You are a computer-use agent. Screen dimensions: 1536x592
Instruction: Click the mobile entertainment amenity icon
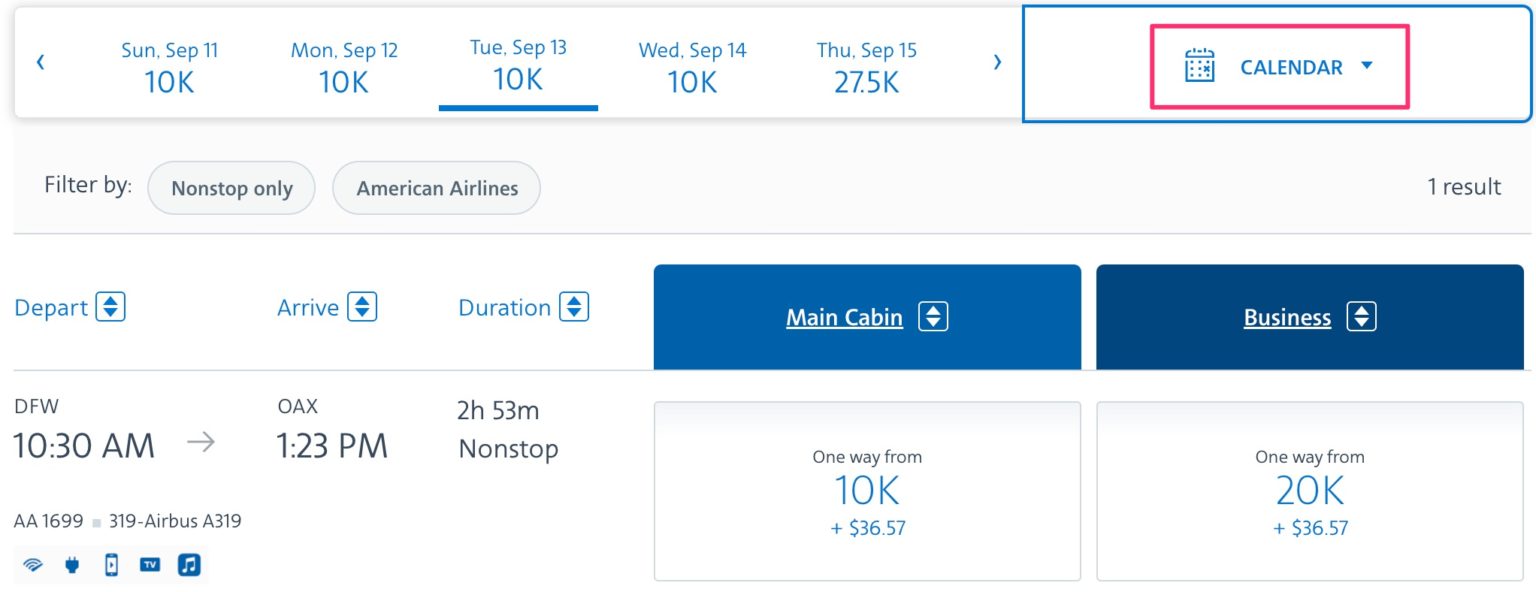[x=111, y=564]
